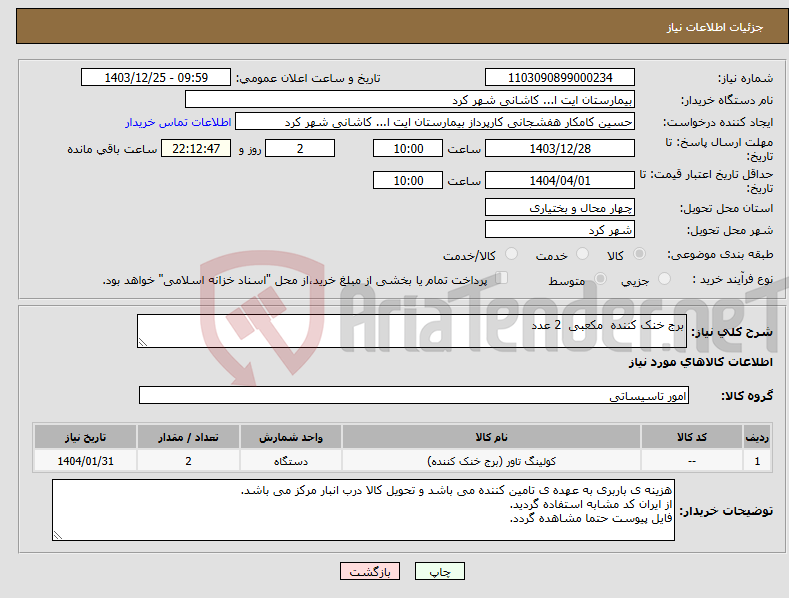Select the جزیی purchase type radio

pos(664,278)
